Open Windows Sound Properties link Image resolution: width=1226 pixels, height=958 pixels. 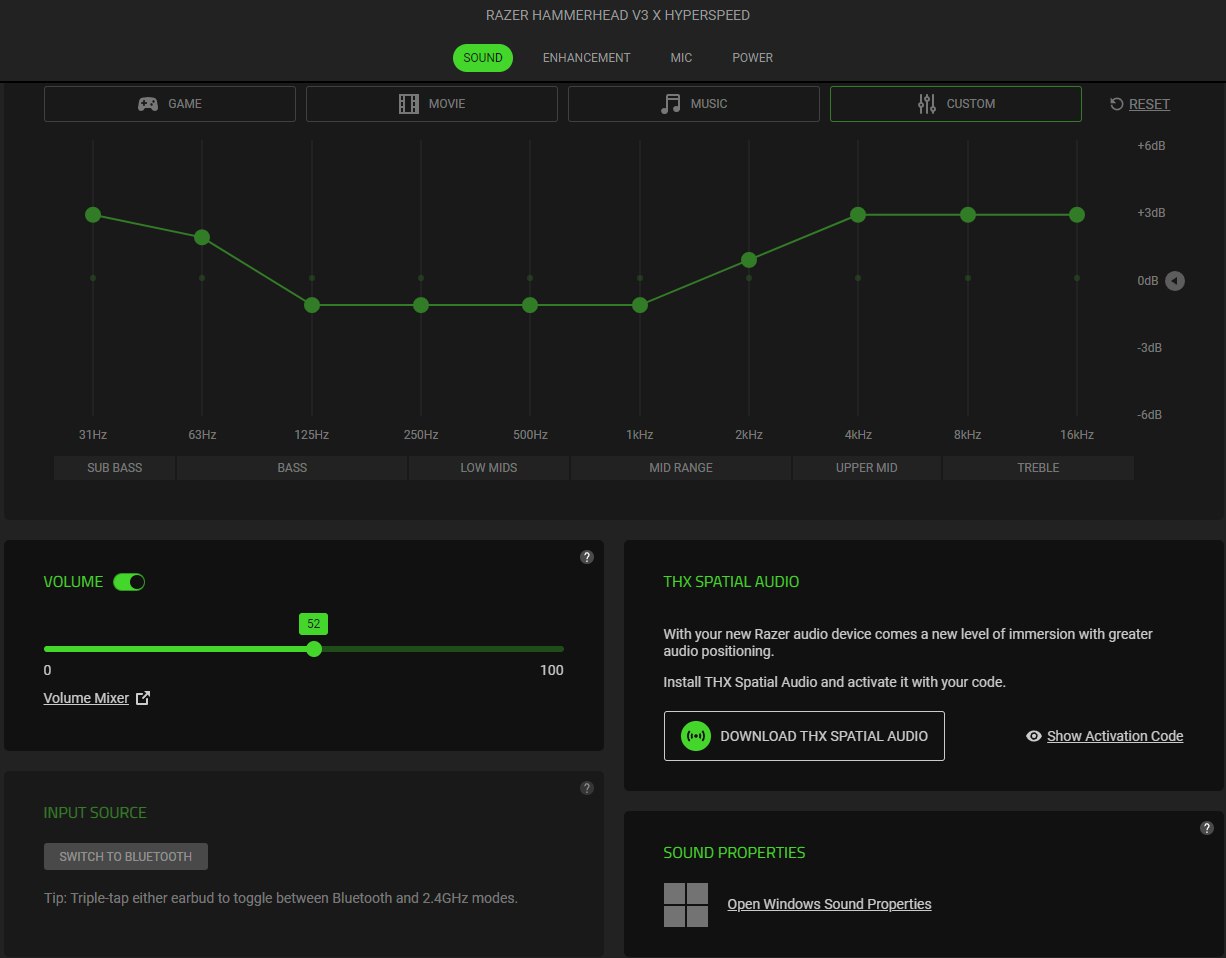(x=829, y=904)
